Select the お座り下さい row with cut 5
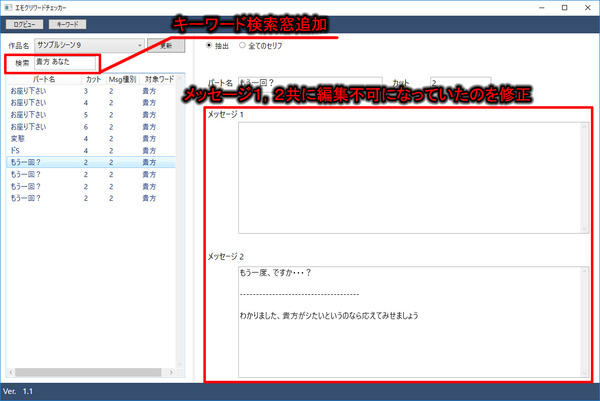600x401 pixels. (x=91, y=115)
